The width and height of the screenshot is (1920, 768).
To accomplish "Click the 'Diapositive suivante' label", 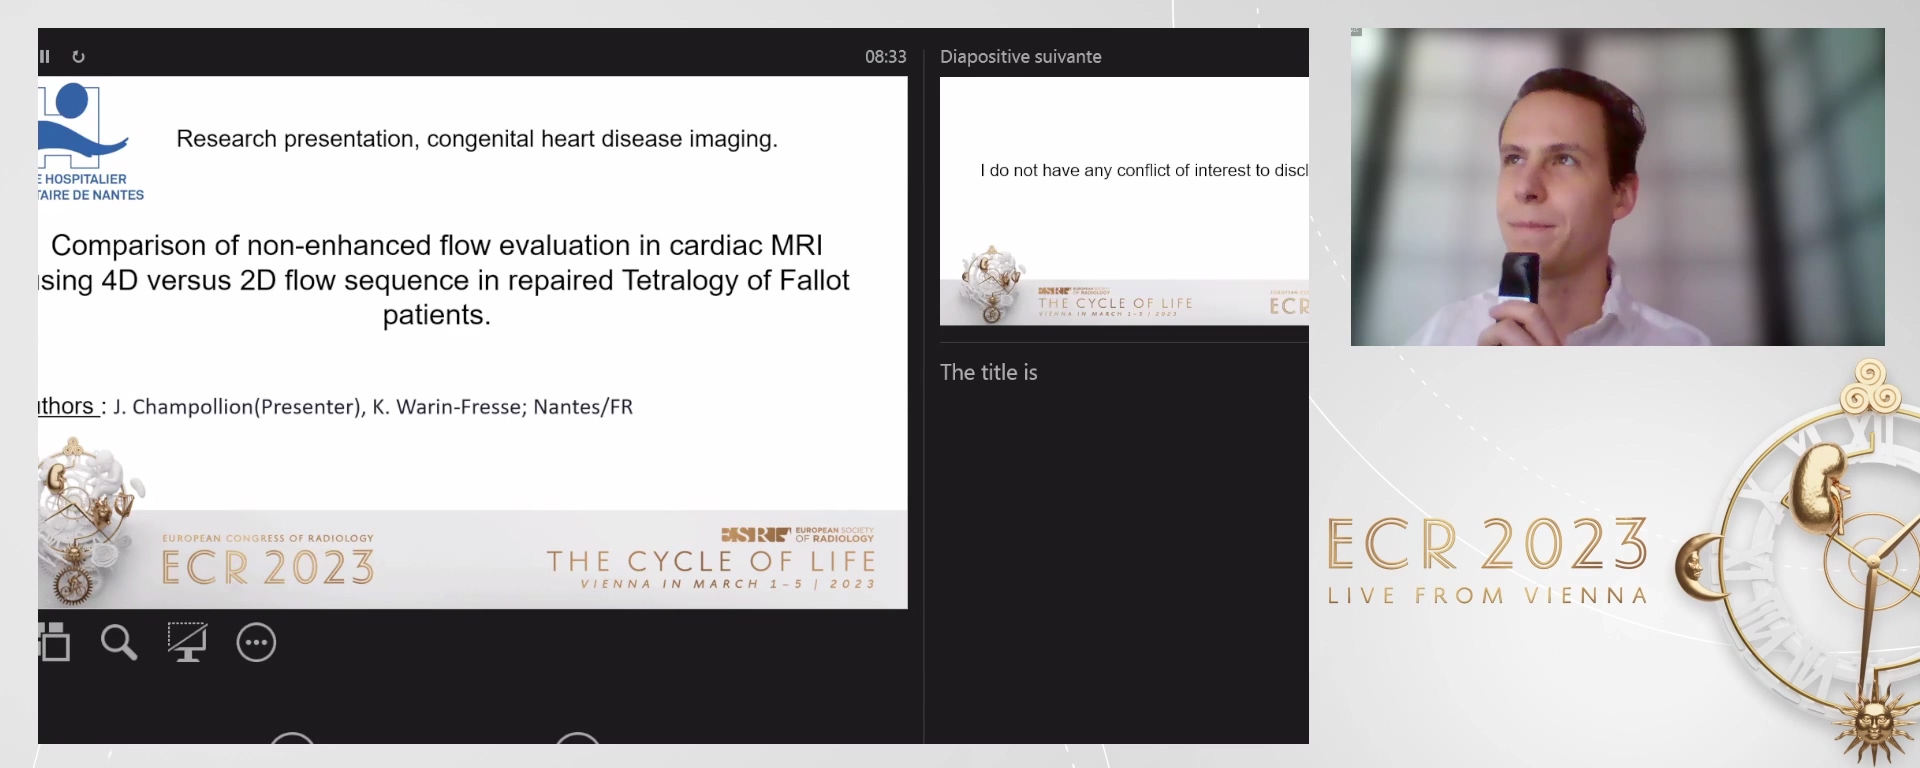I will (x=1020, y=57).
